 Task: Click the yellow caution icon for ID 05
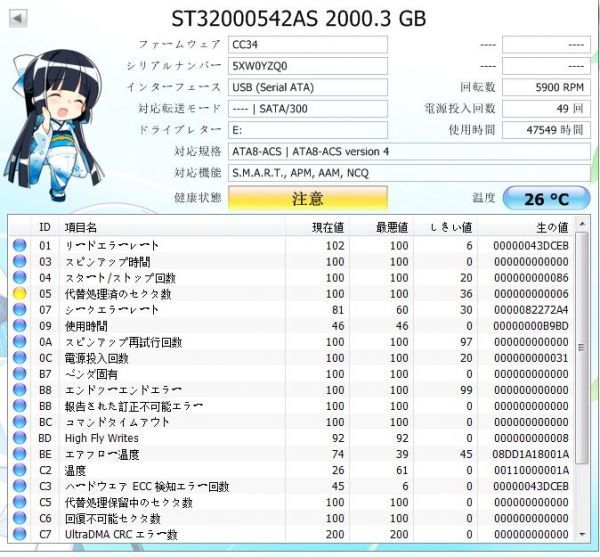[20, 293]
